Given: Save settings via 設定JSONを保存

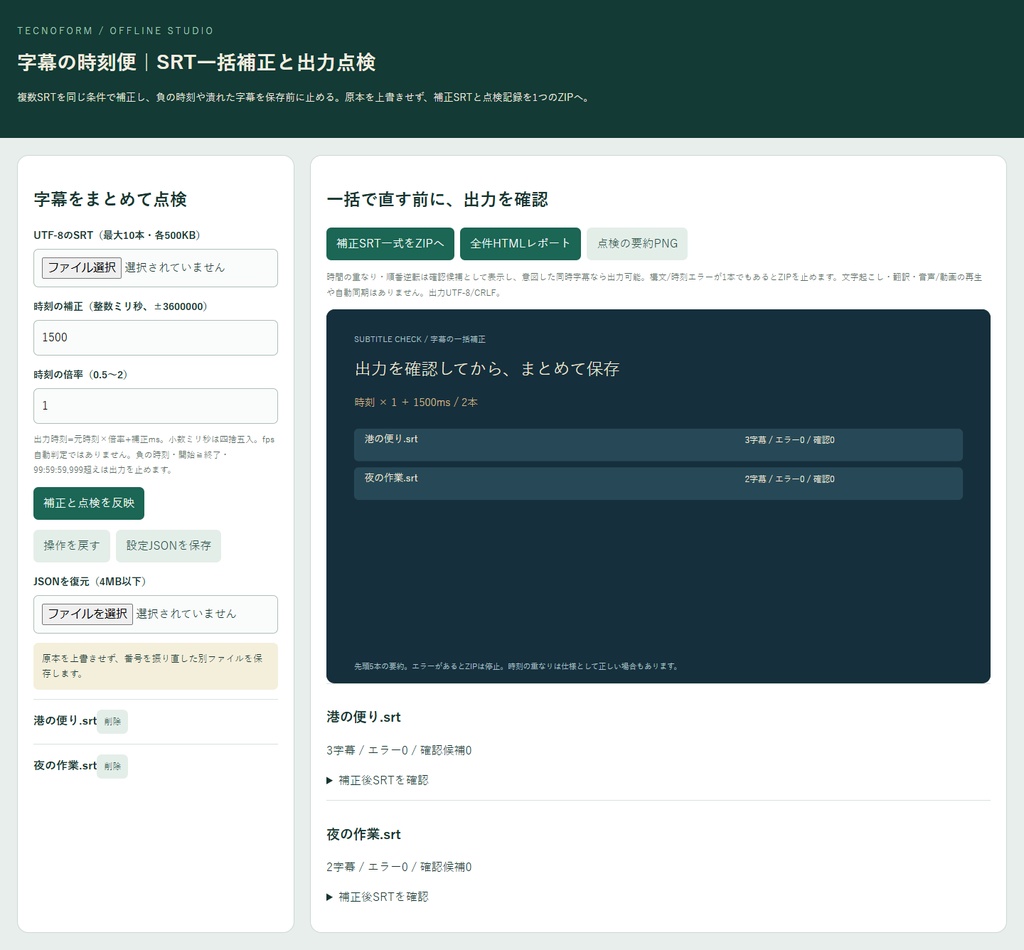Looking at the screenshot, I should pos(168,546).
